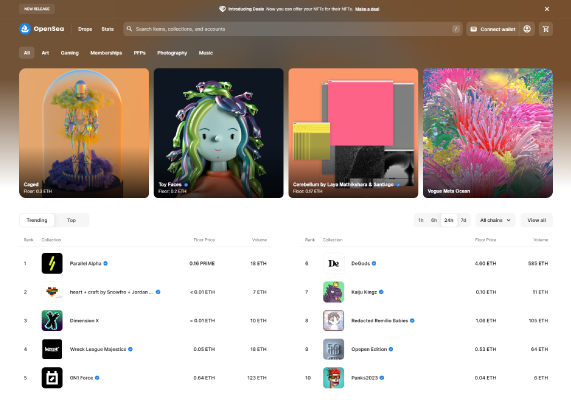Click the Parallel Alpha collection name
Image resolution: width=571 pixels, height=400 pixels.
pos(85,263)
